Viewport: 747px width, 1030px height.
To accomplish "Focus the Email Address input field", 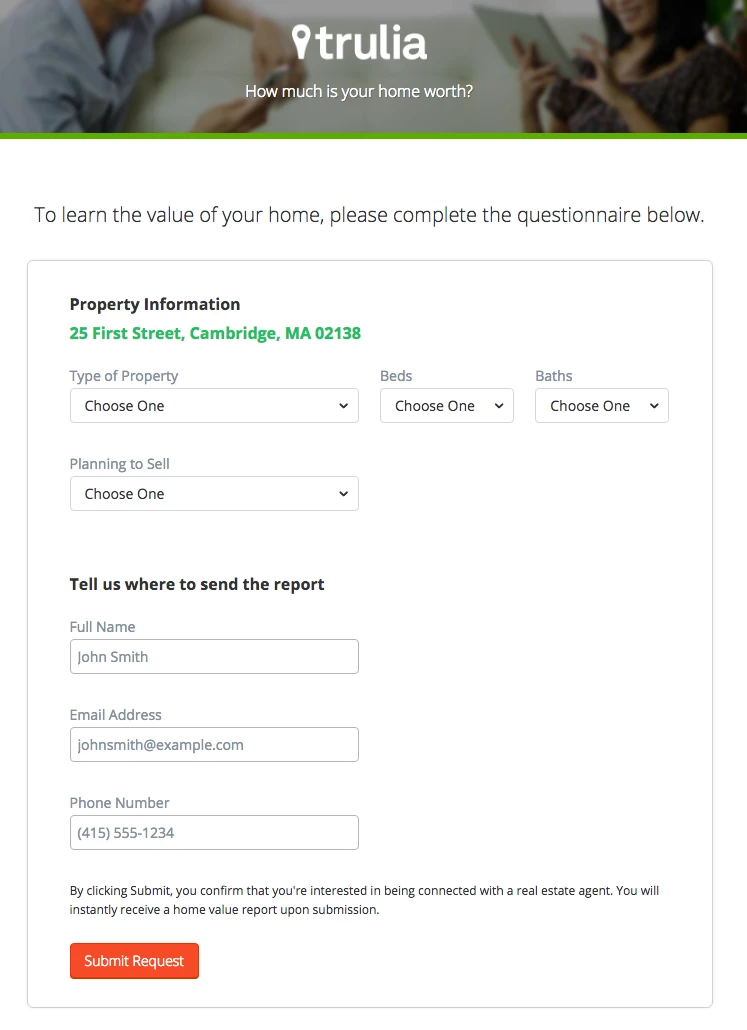I will [x=214, y=744].
